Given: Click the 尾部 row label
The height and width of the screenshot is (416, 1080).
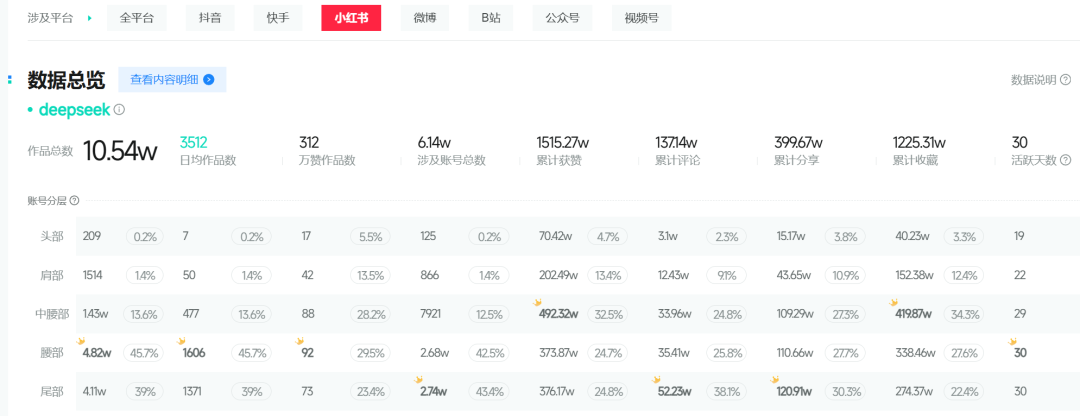Looking at the screenshot, I should (x=52, y=391).
